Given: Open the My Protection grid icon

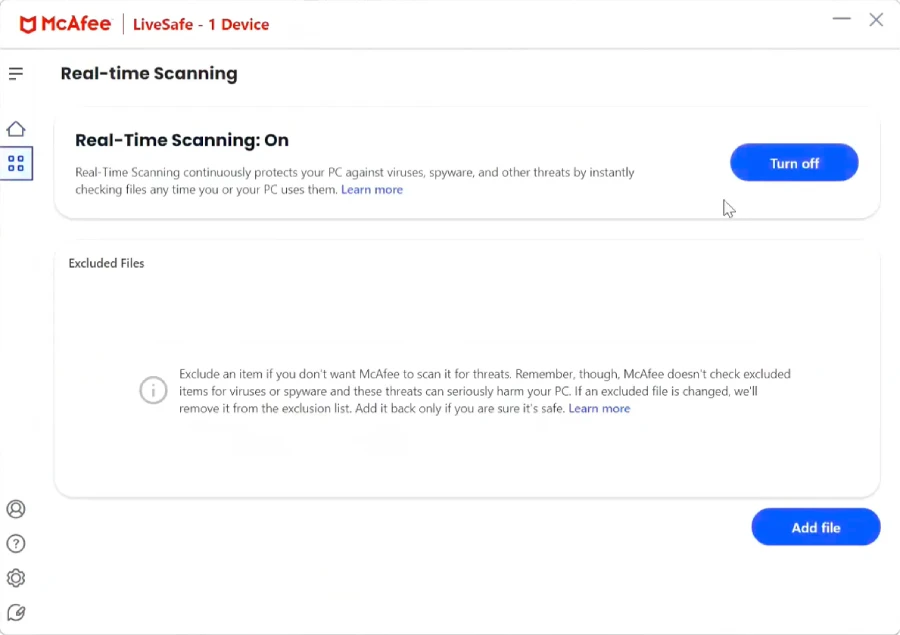Looking at the screenshot, I should (16, 164).
